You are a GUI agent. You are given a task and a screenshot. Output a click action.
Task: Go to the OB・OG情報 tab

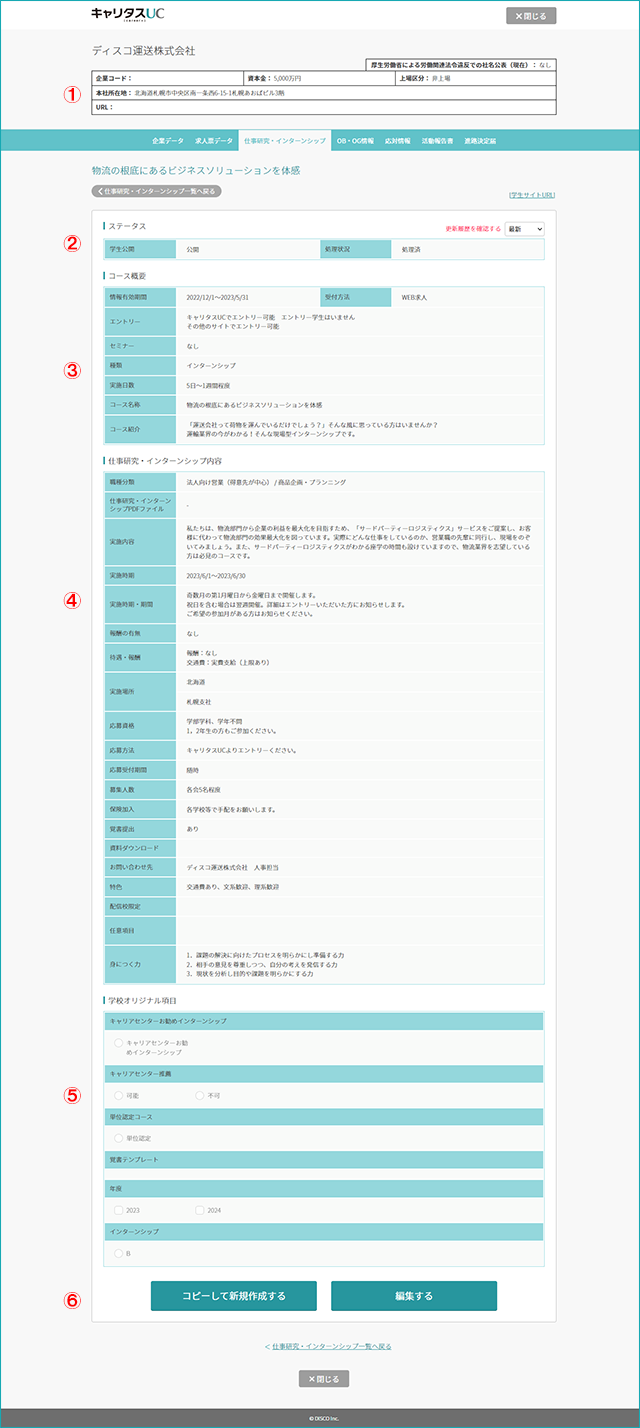coord(355,141)
